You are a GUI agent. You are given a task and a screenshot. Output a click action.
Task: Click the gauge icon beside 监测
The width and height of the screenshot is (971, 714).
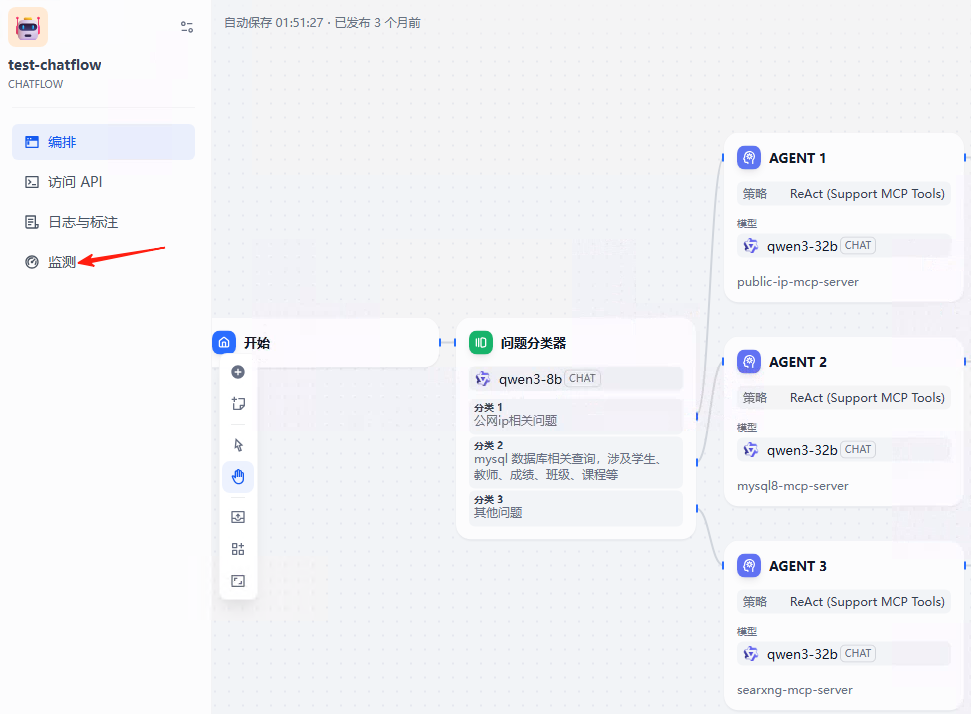(x=32, y=262)
